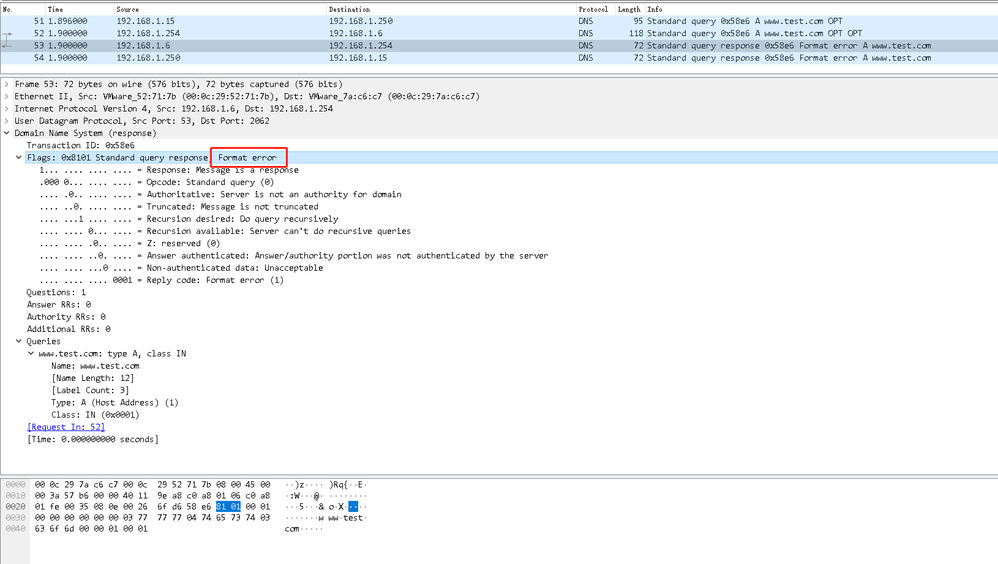Collapse the www.test.com query entry
998x564 pixels.
(x=31, y=353)
